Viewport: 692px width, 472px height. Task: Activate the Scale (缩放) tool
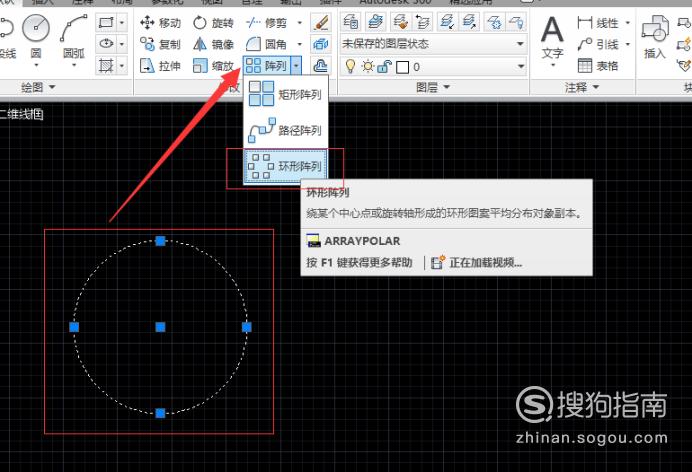[x=213, y=66]
